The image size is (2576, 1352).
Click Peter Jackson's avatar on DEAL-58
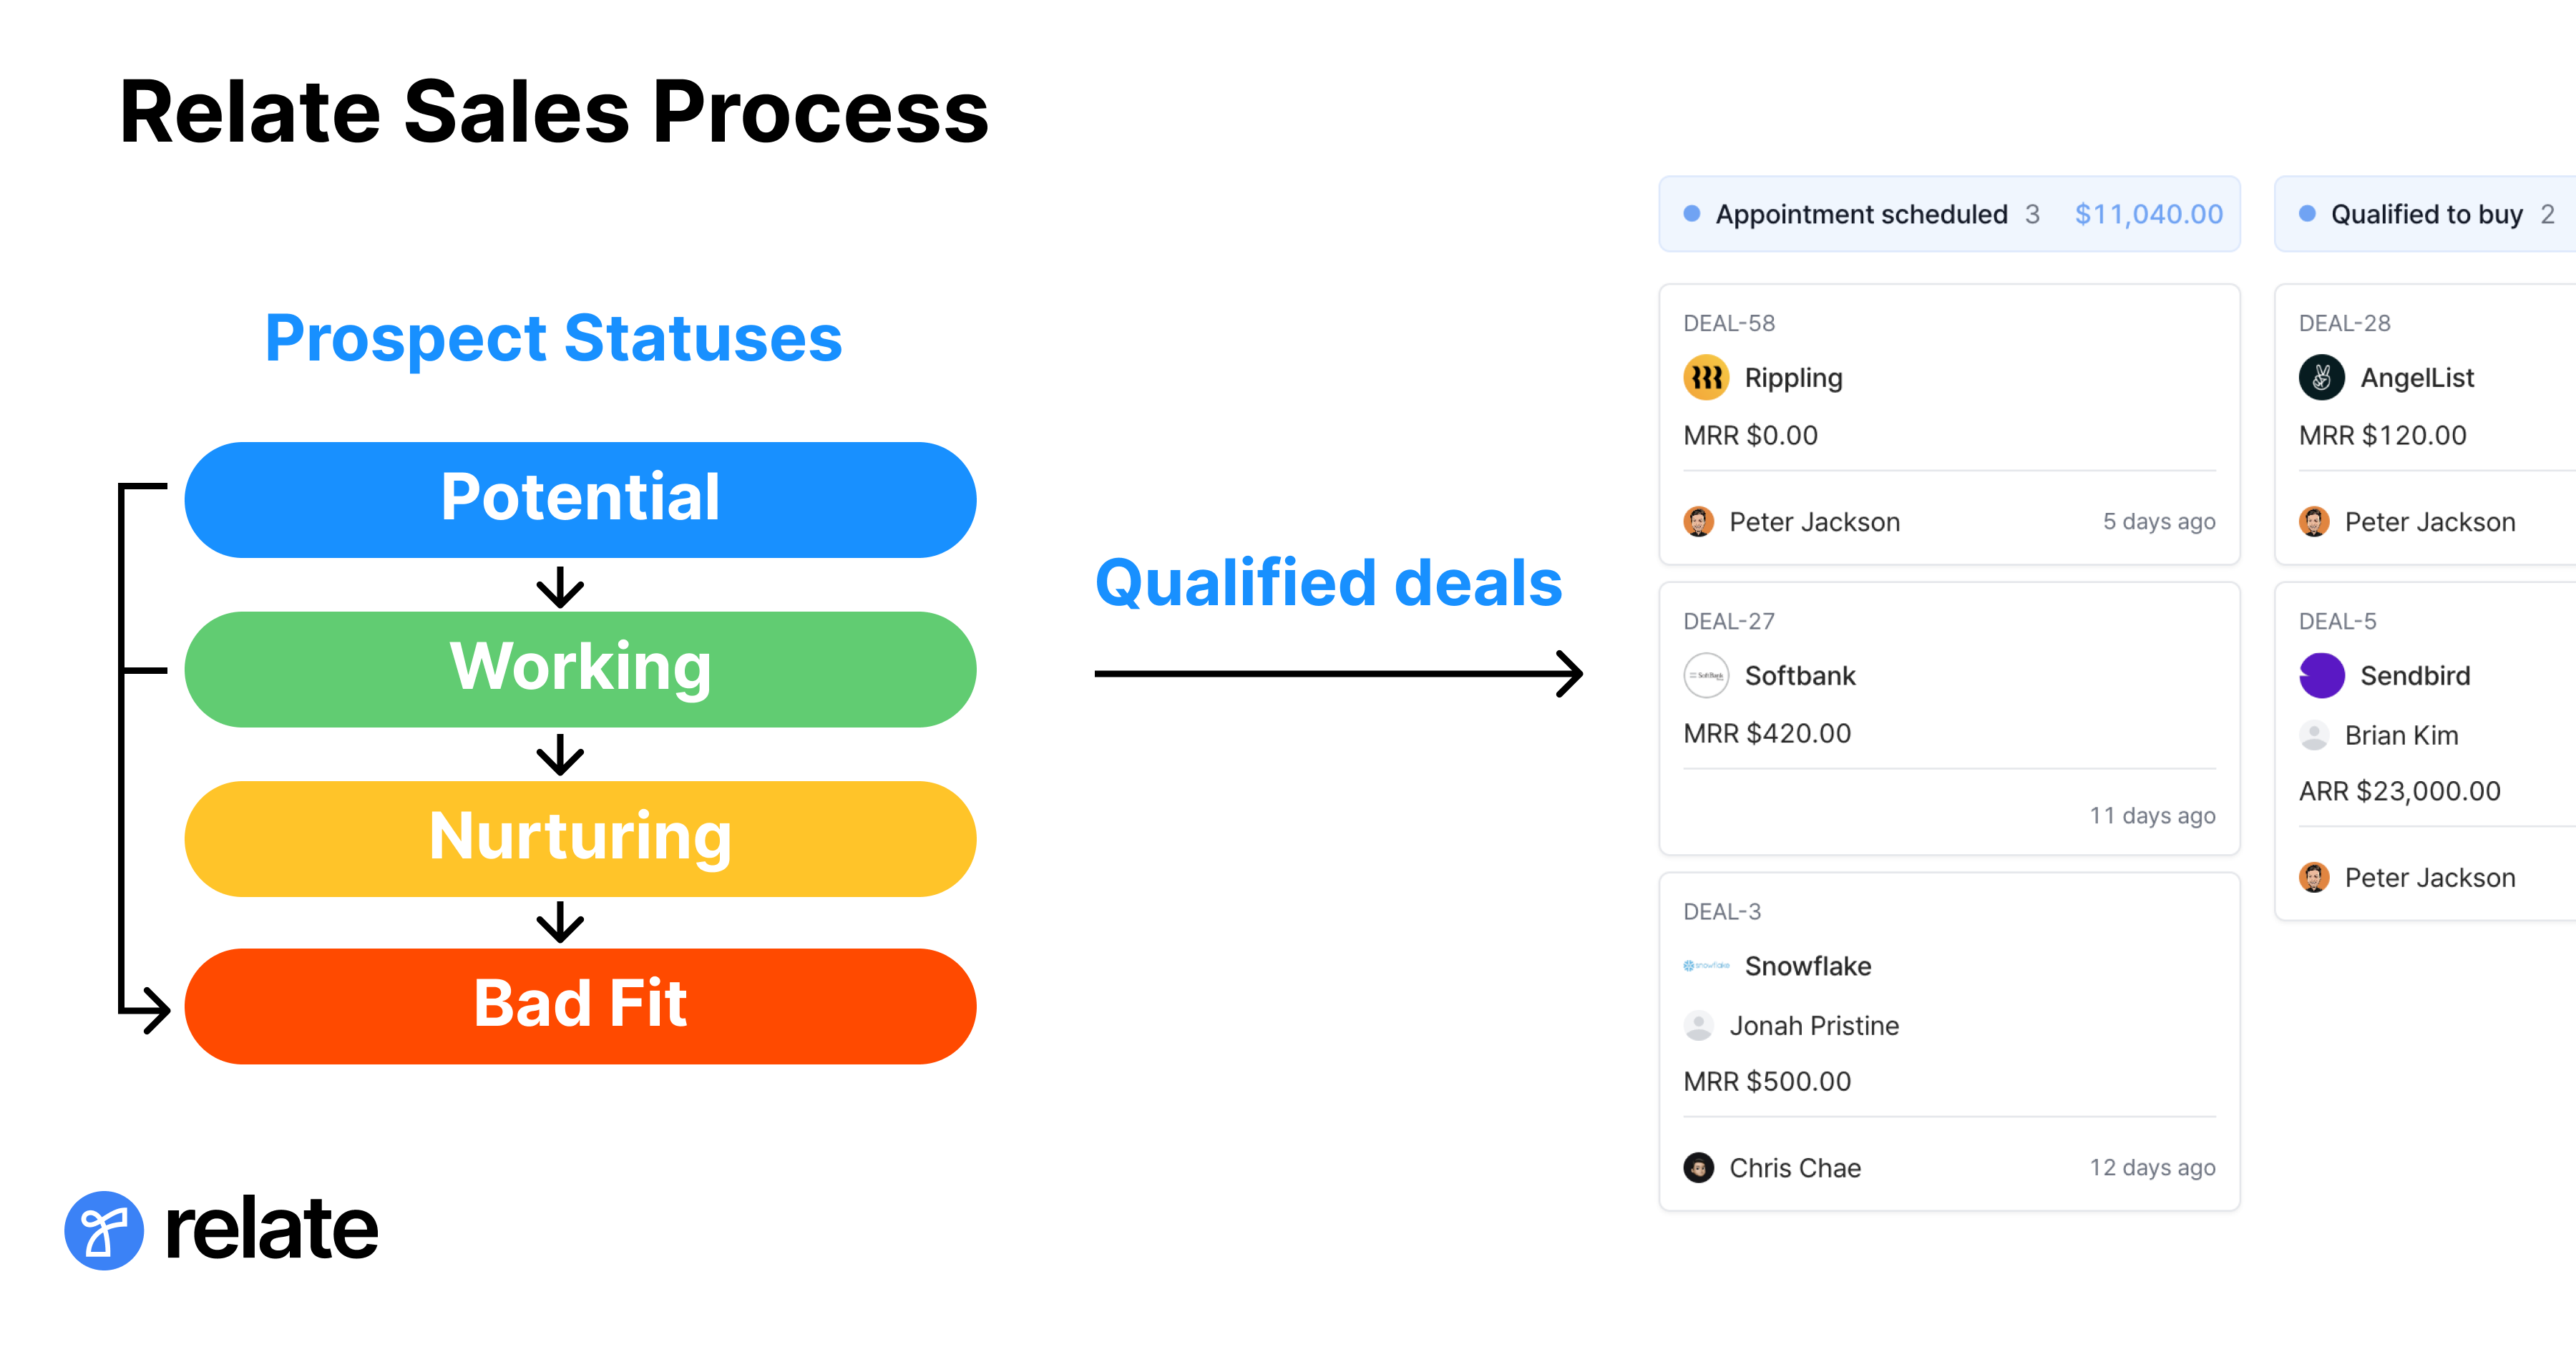point(1700,521)
